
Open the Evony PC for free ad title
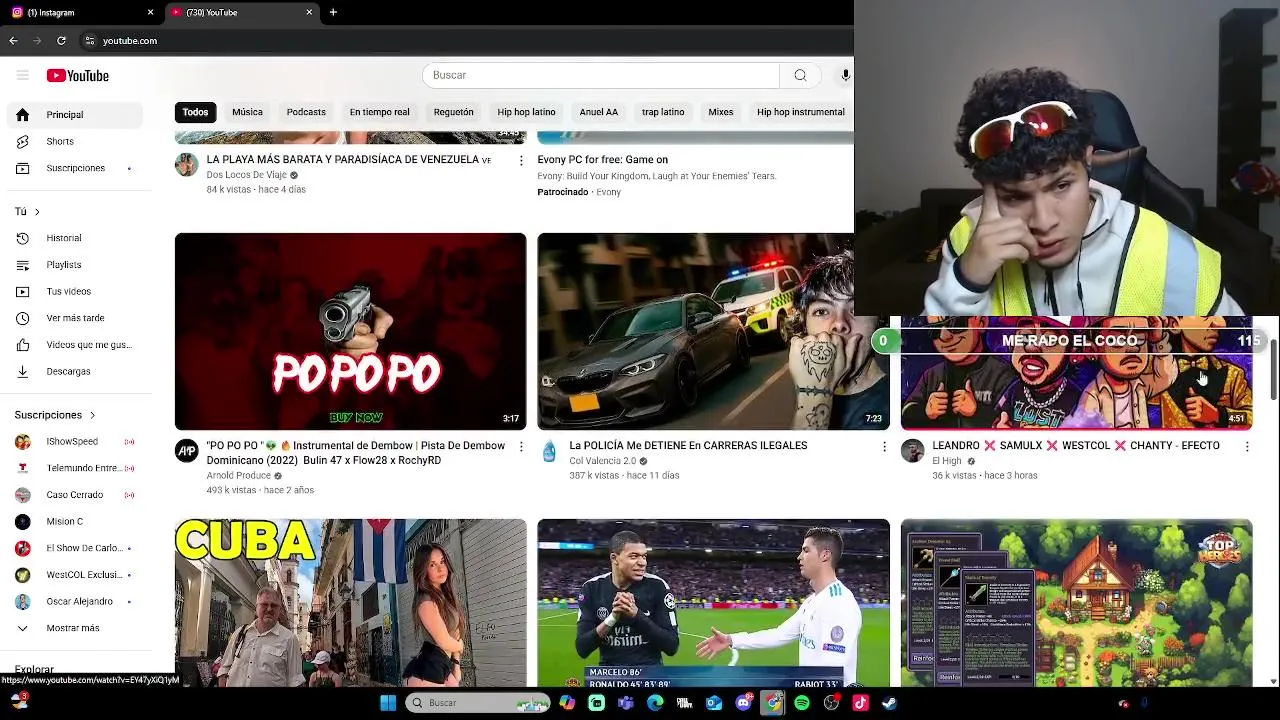pos(603,160)
